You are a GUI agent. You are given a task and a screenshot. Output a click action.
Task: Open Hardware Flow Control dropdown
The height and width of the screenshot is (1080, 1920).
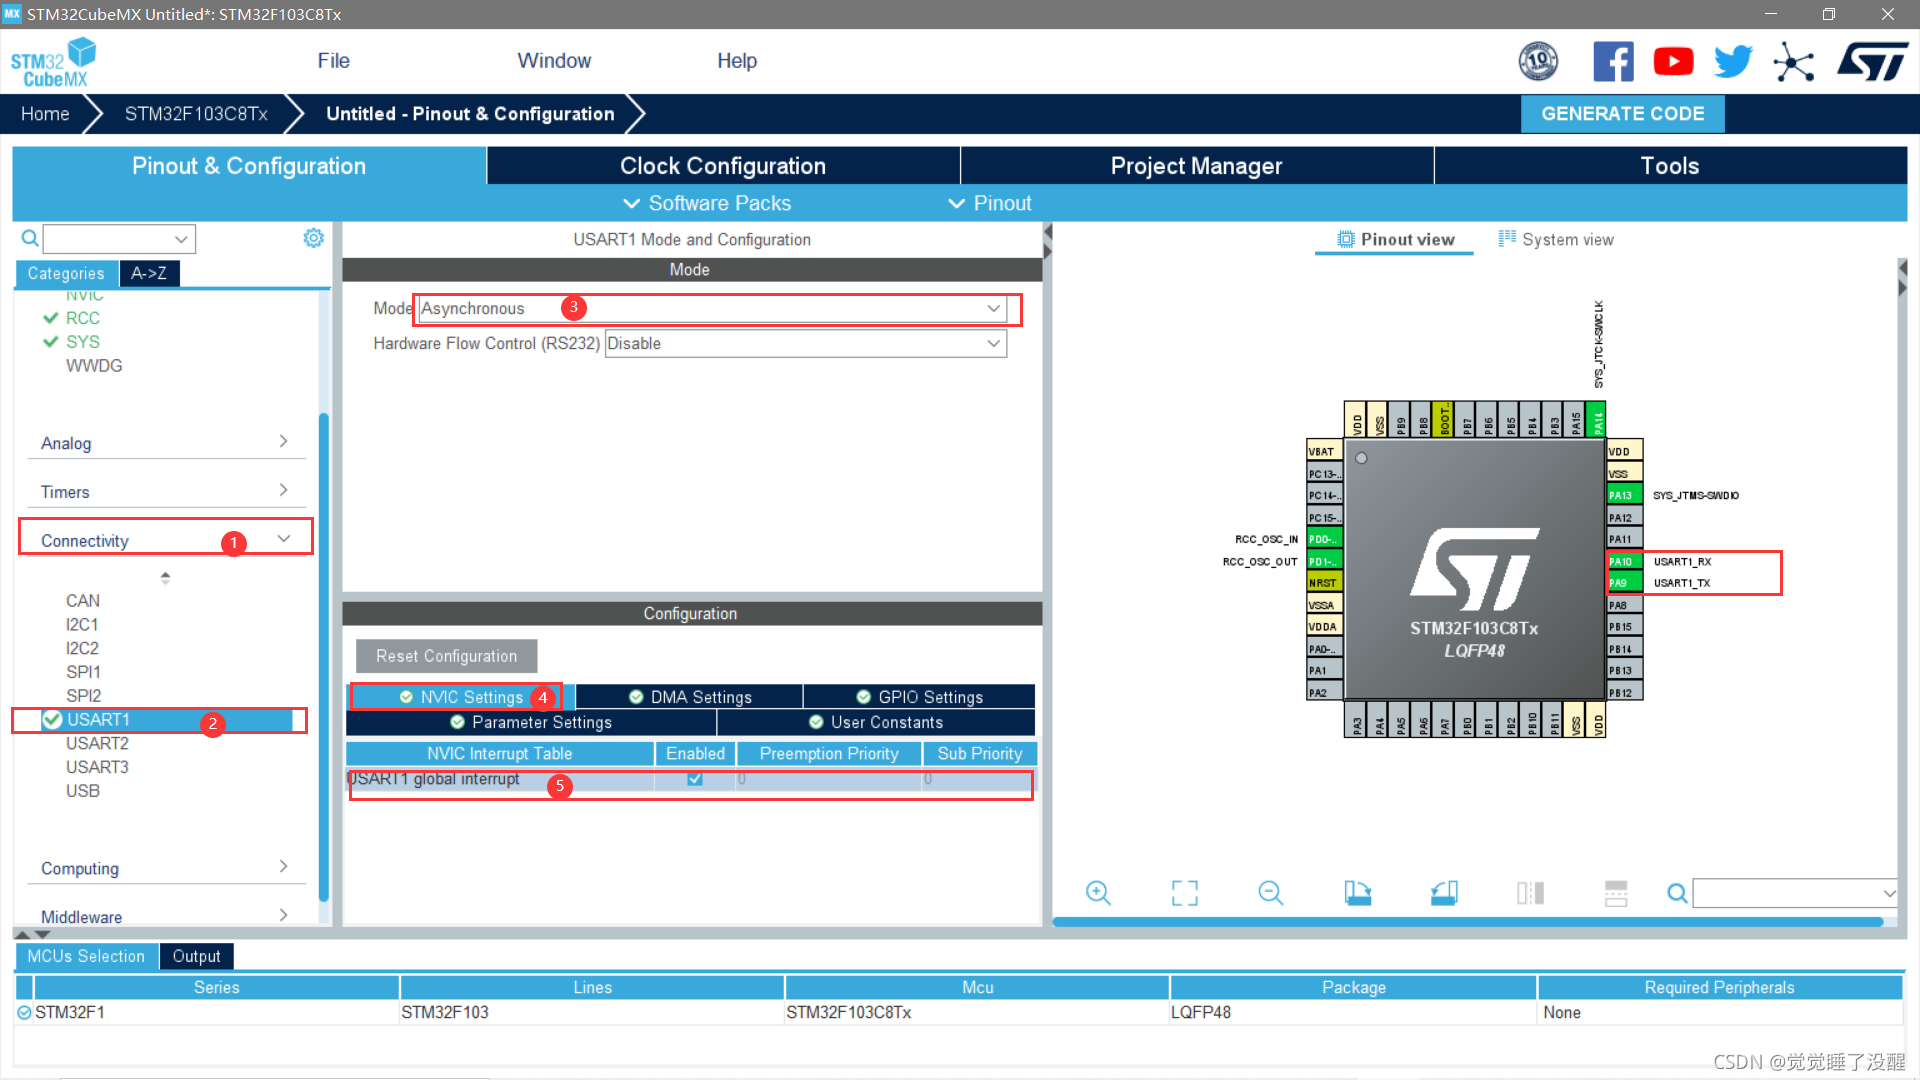coord(805,344)
